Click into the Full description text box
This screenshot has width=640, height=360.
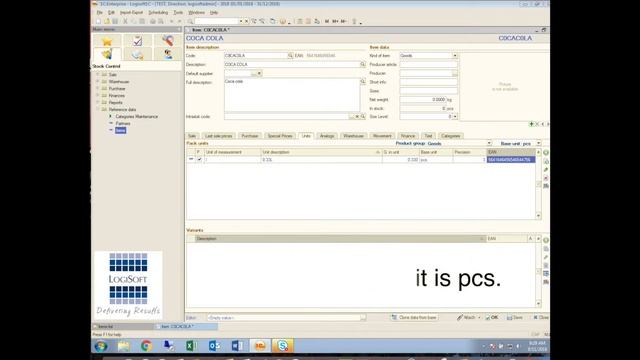tap(292, 95)
